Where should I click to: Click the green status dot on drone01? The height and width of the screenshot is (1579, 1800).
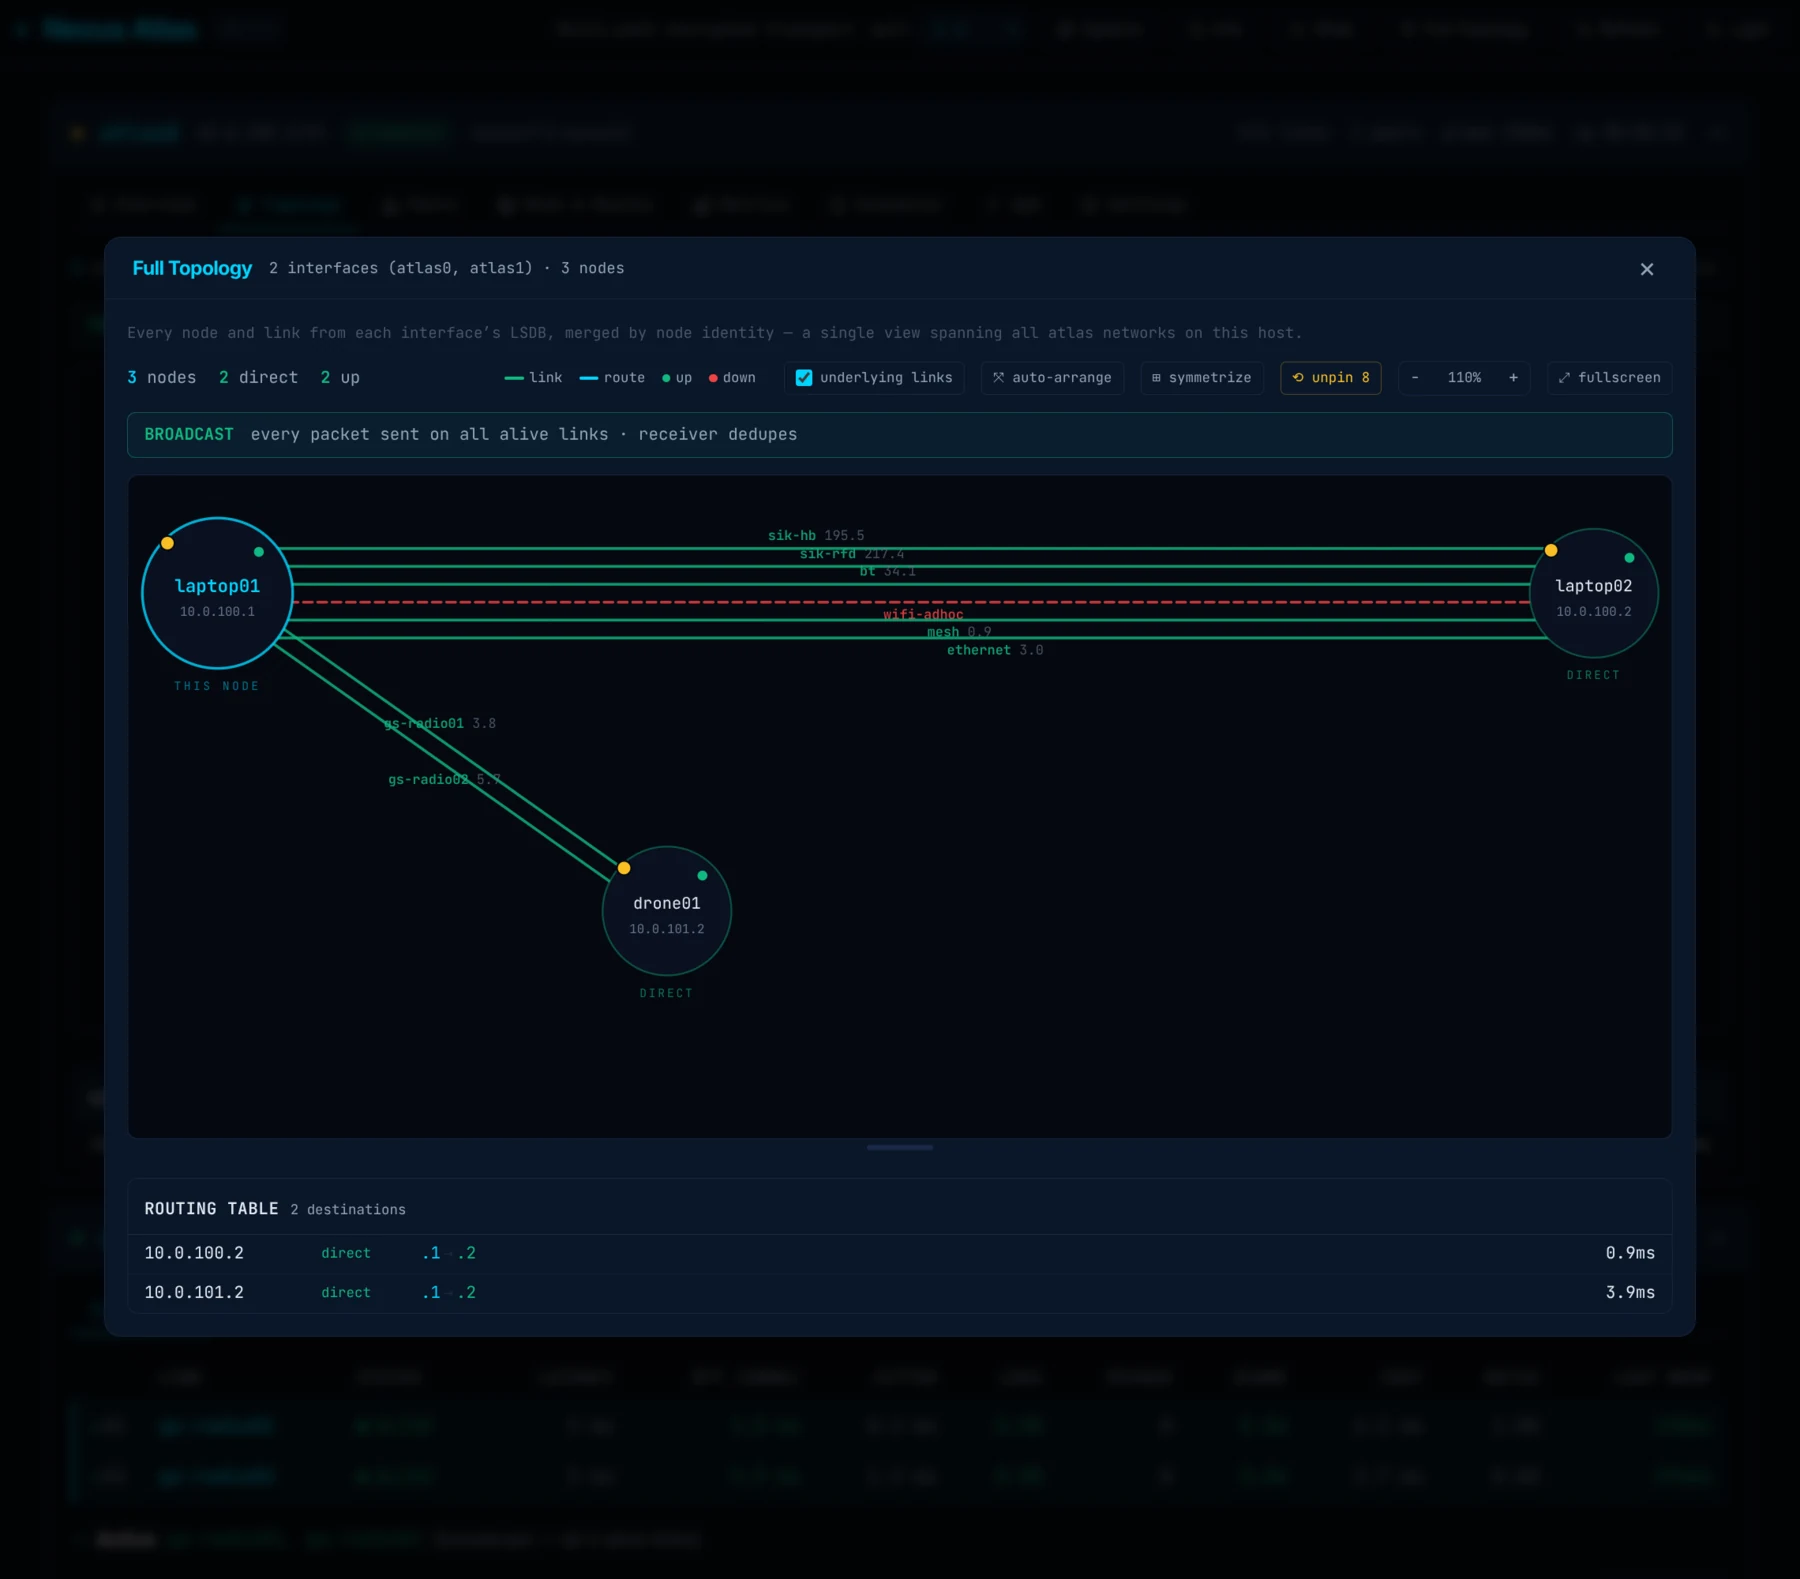pos(702,875)
